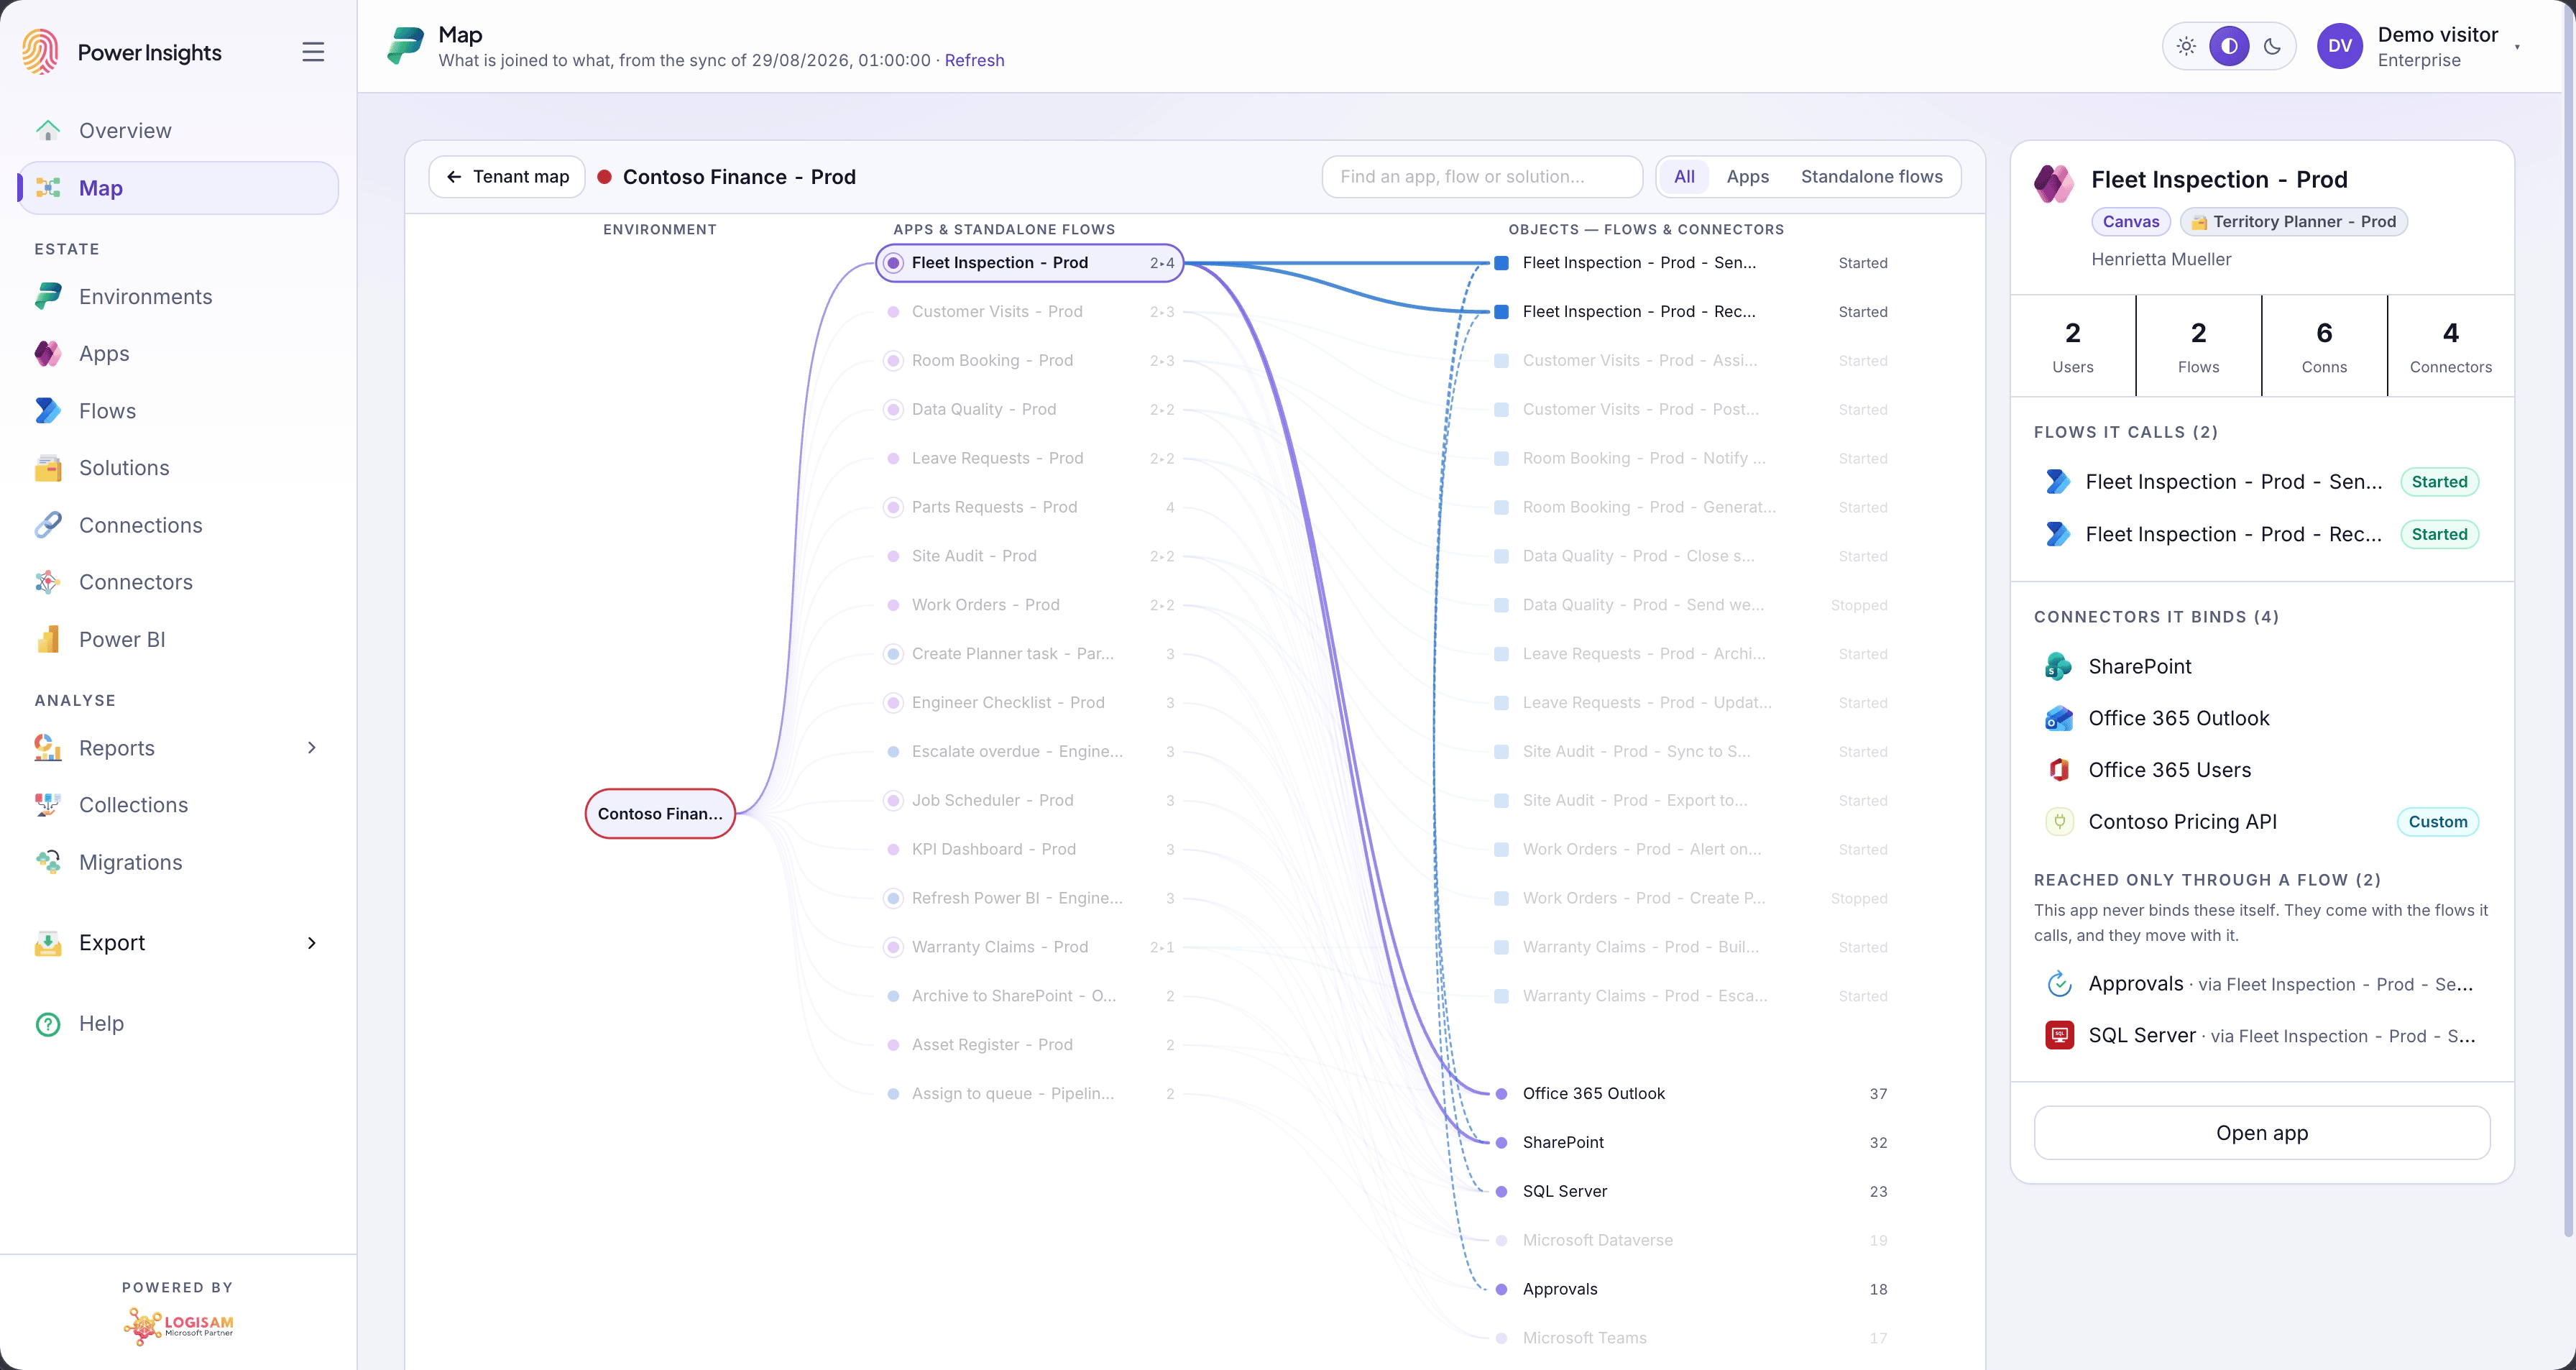Open the Migrations page
Screen dimensions: 2576x1370
pos(178,862)
